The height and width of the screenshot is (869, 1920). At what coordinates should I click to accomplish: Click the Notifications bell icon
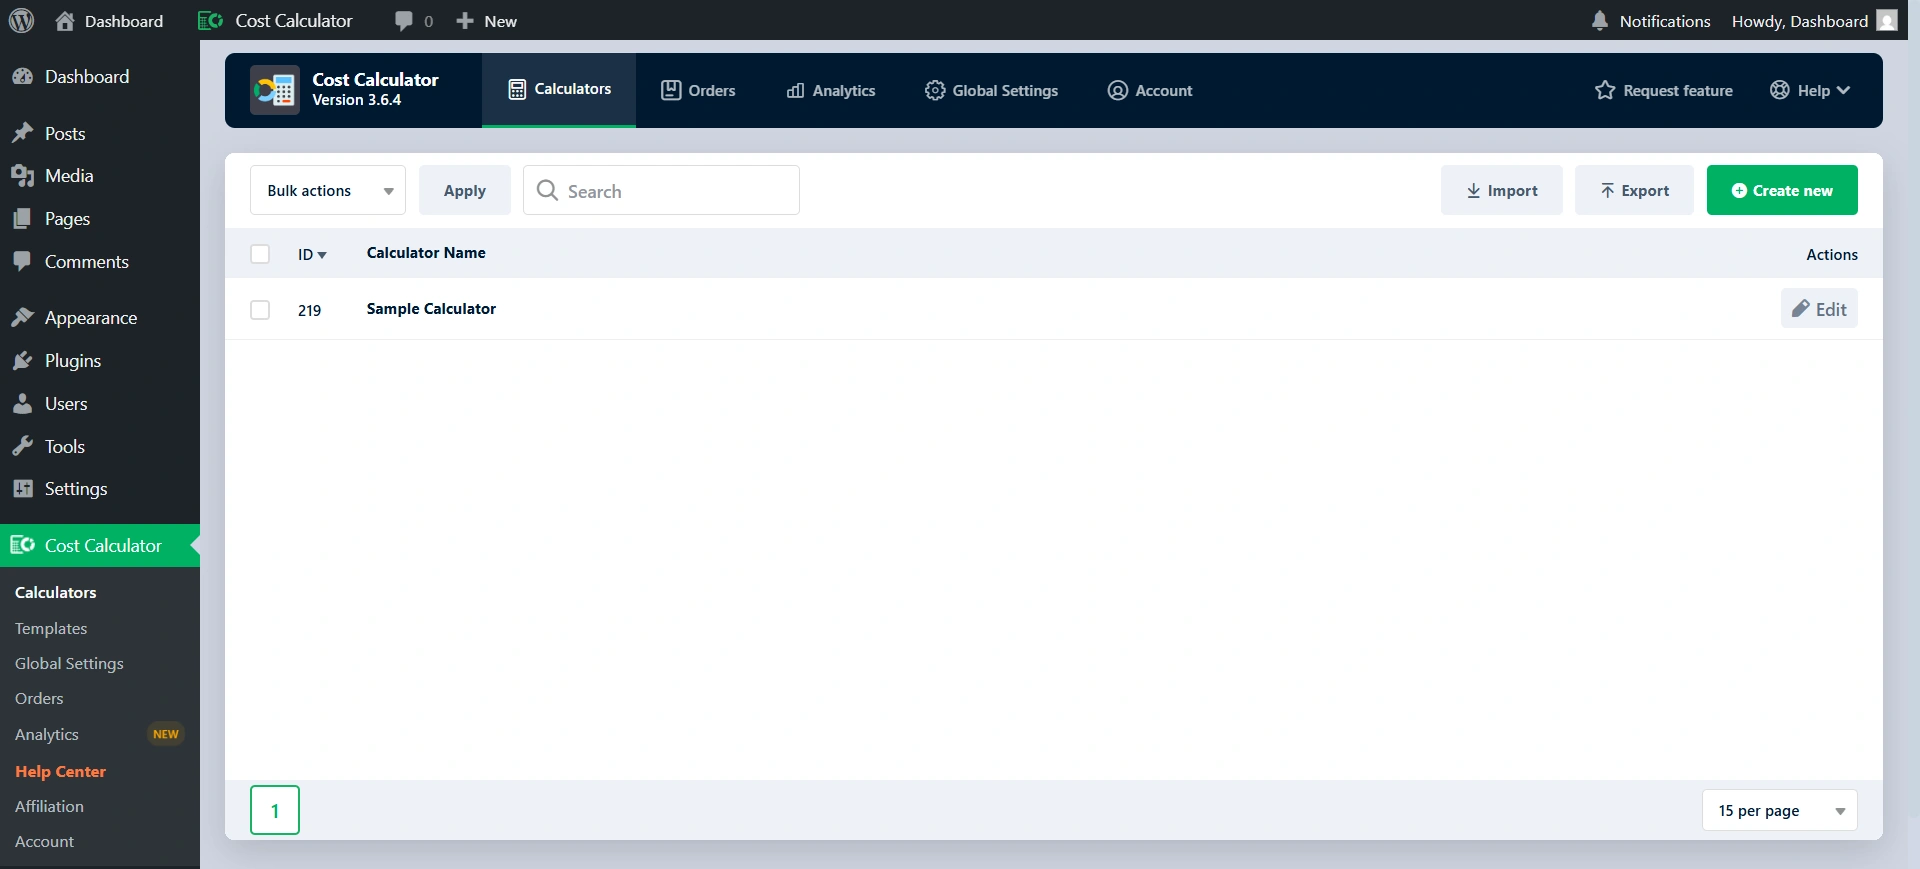pyautogui.click(x=1600, y=21)
